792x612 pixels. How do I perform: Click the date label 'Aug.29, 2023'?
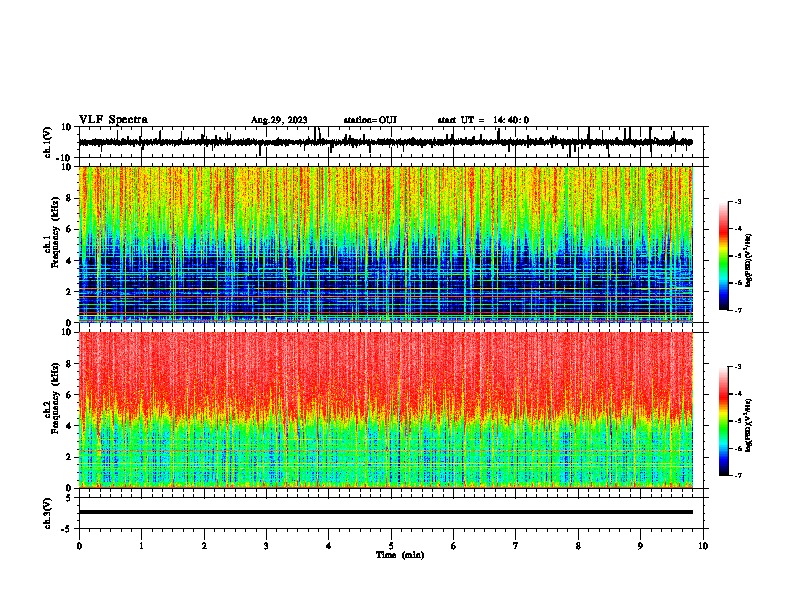pyautogui.click(x=279, y=120)
